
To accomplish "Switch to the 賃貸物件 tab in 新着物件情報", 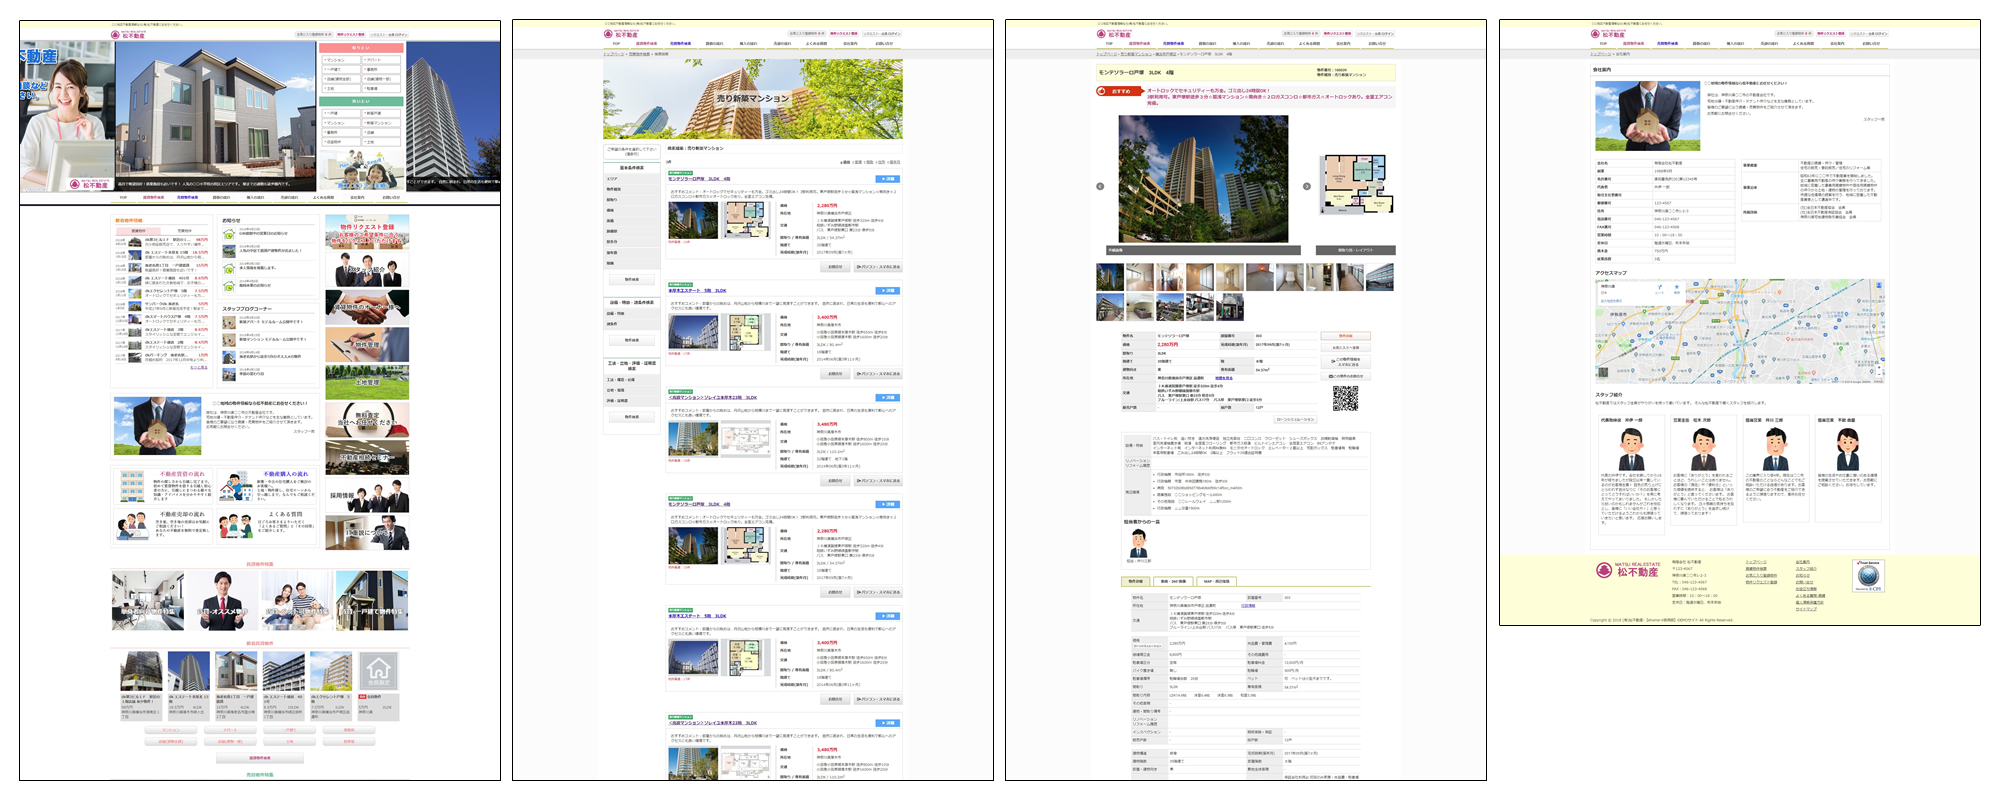I will [x=138, y=231].
